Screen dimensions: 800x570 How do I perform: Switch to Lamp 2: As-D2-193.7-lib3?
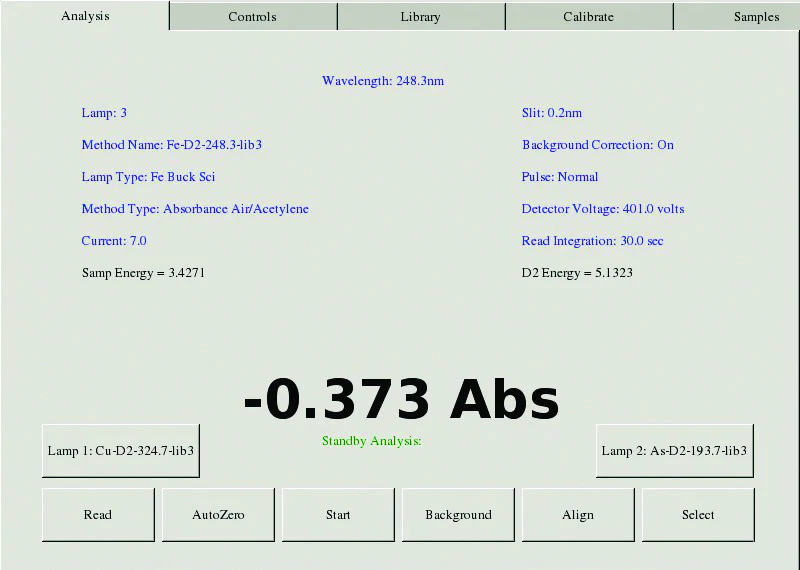click(674, 451)
